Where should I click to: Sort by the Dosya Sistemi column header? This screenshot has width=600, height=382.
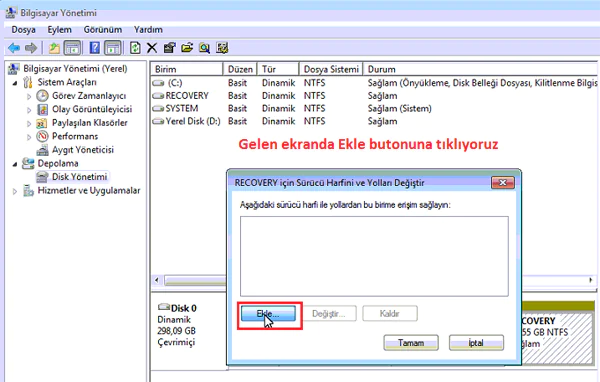click(331, 69)
